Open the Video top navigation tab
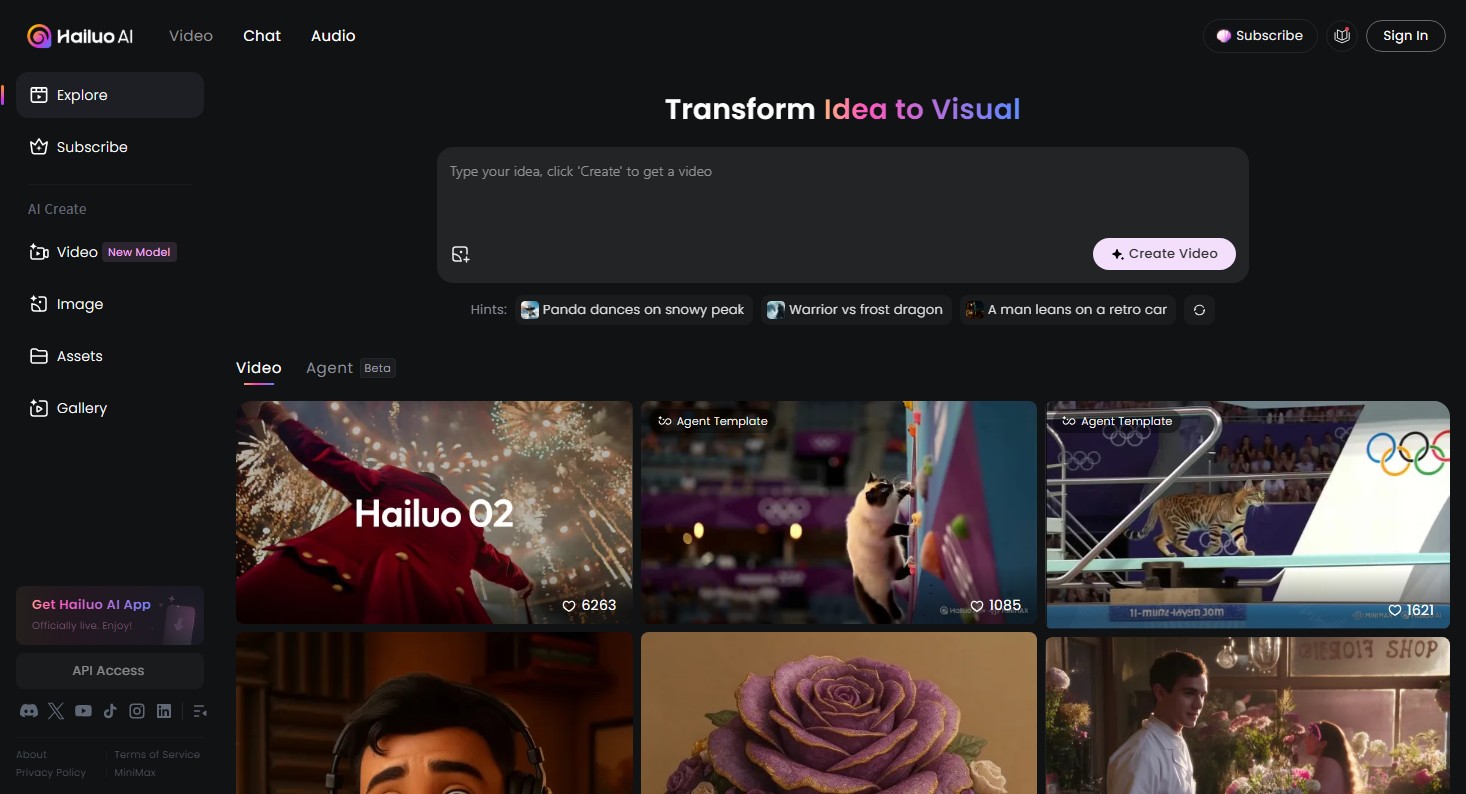Image resolution: width=1466 pixels, height=794 pixels. coord(191,36)
